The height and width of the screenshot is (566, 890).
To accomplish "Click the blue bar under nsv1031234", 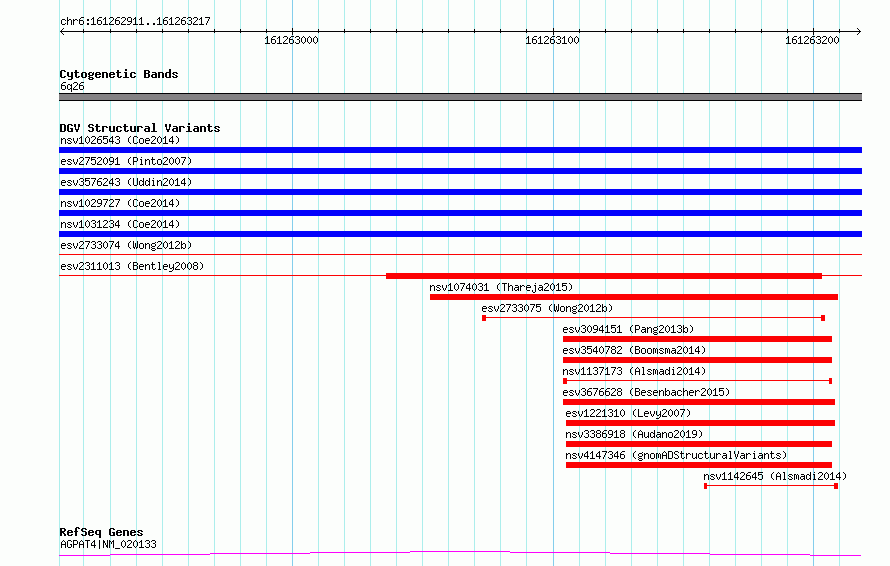I will tap(460, 234).
